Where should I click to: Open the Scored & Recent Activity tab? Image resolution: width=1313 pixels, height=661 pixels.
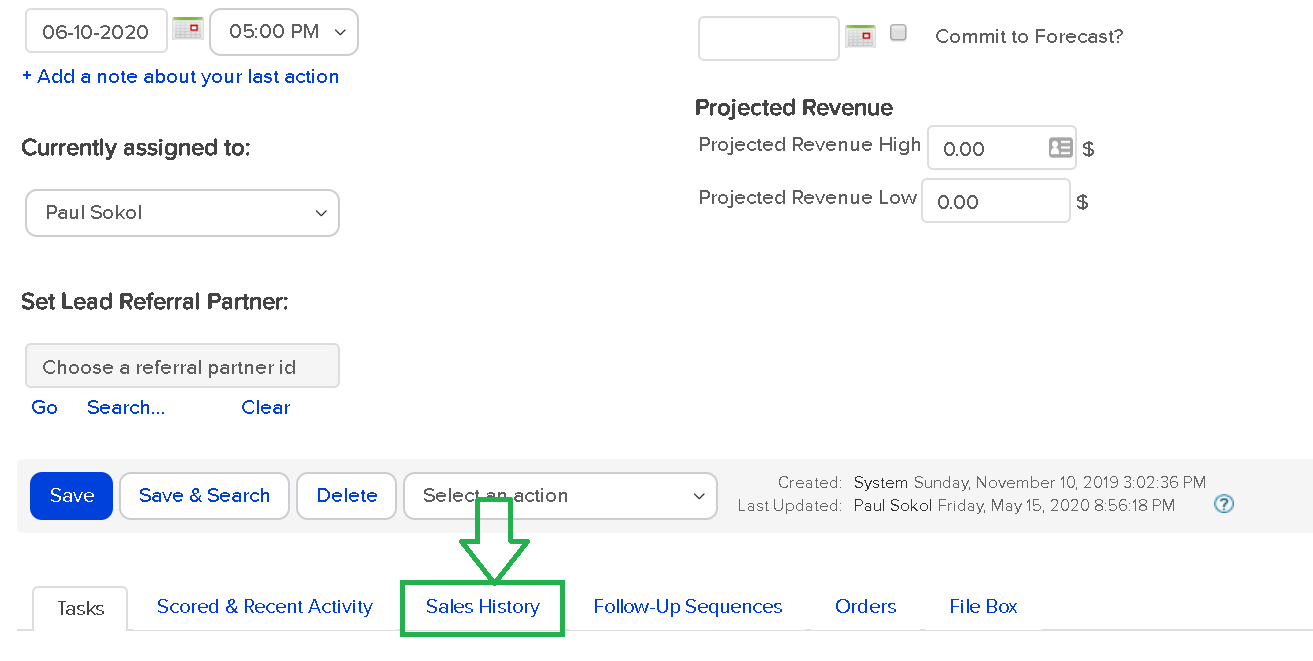(264, 606)
